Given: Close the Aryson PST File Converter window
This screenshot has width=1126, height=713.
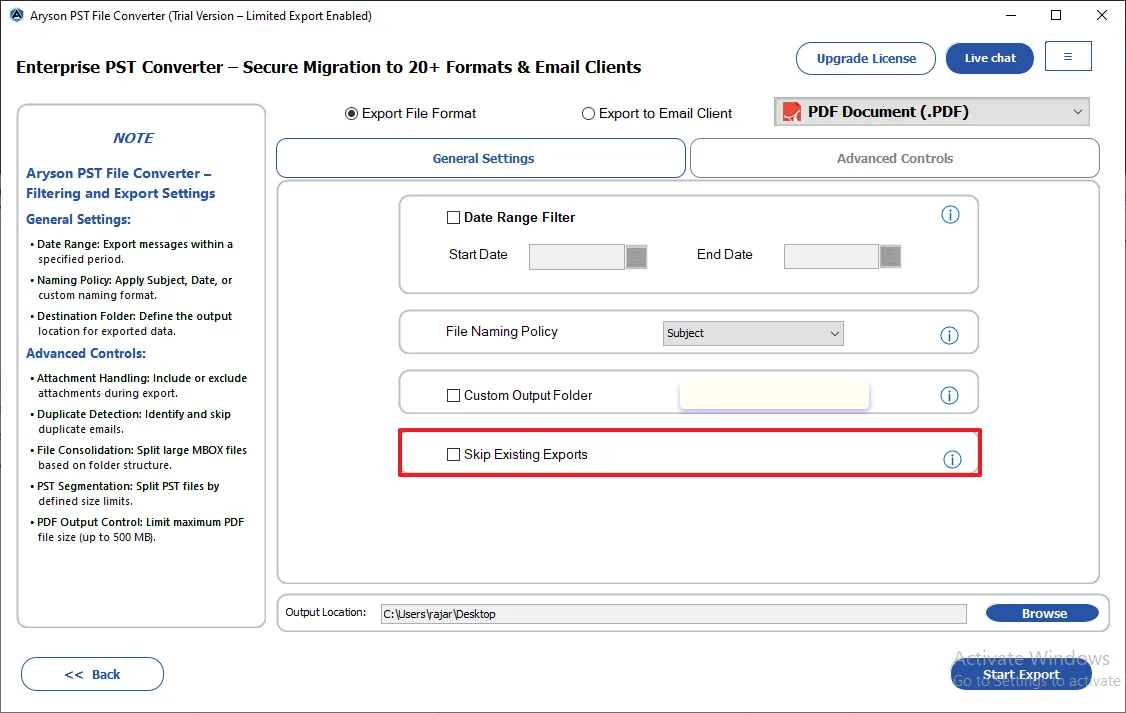Looking at the screenshot, I should 1102,15.
